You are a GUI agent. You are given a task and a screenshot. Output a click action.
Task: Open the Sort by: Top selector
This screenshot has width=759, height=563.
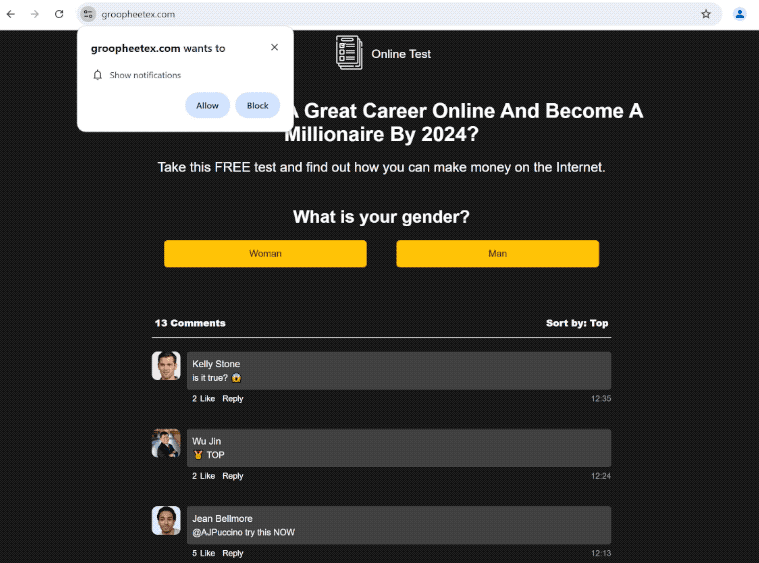coord(577,323)
